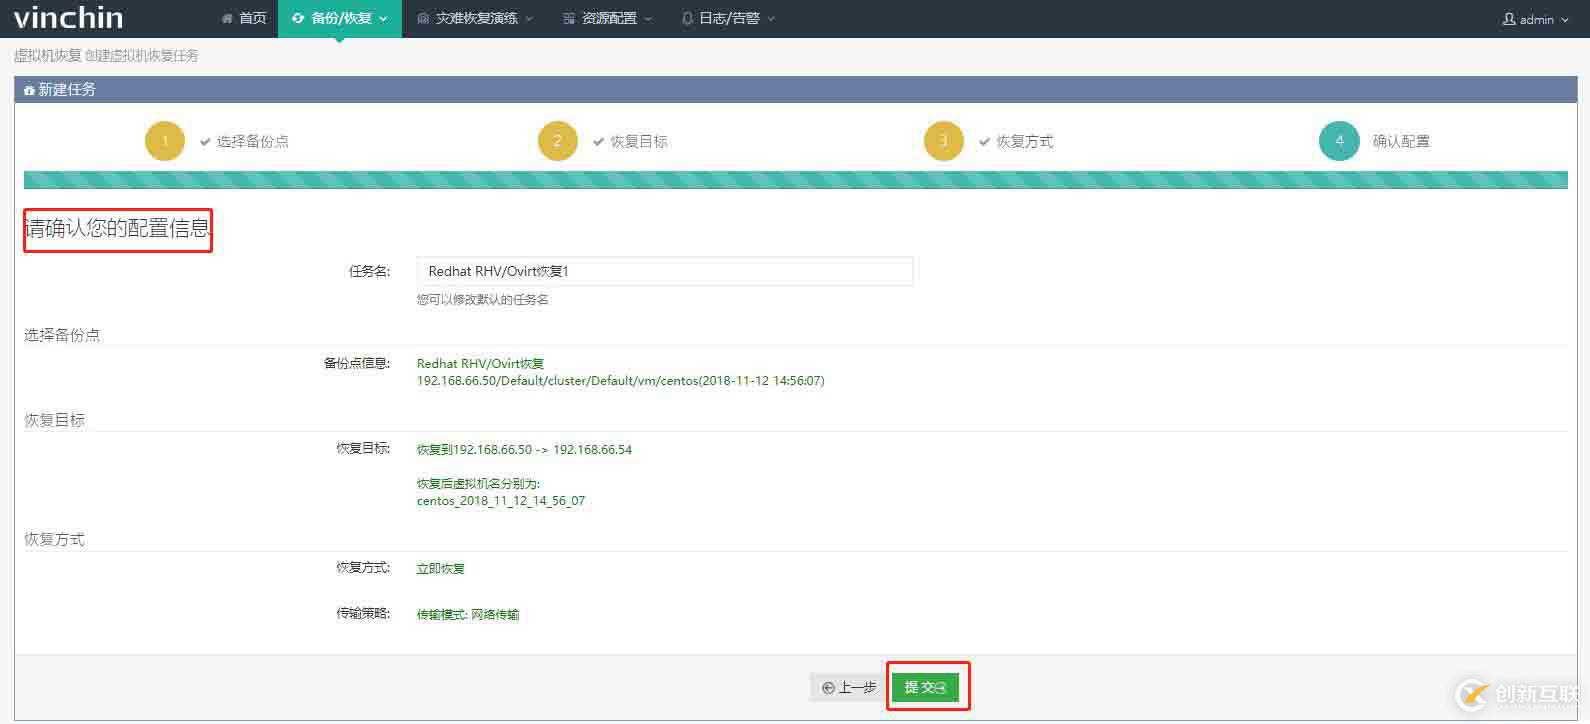Screen dimensions: 1590x724
Task: Open the 首页 home menu item
Action: coord(244,18)
